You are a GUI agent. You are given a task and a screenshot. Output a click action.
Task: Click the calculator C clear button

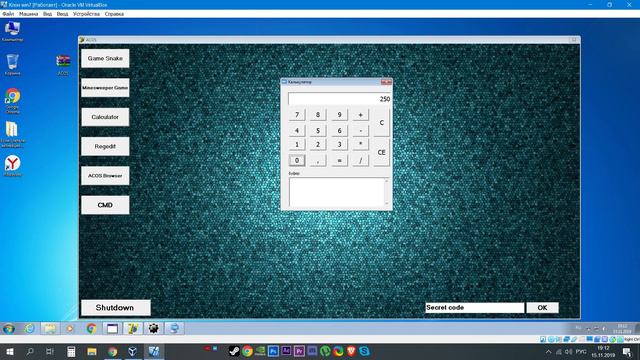(382, 123)
